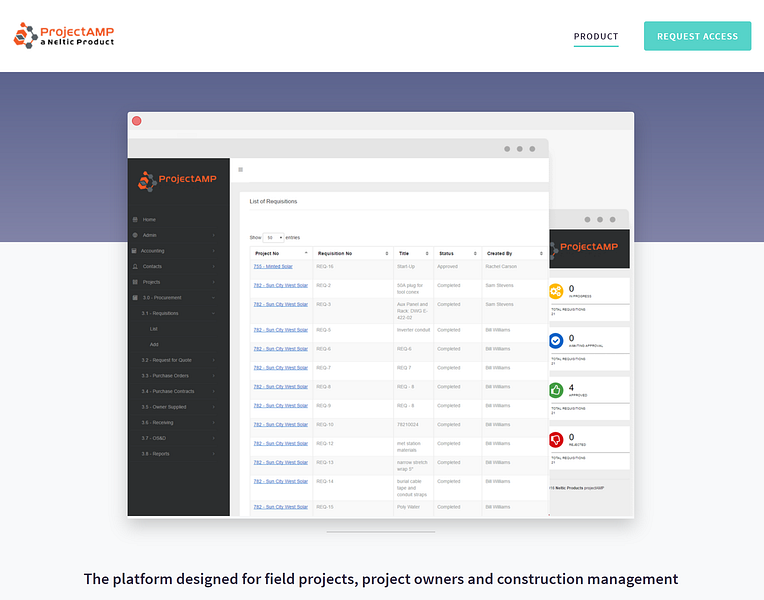Screen dimensions: 764x600
Task: Click the Projects icon in the sidebar
Action: click(135, 282)
